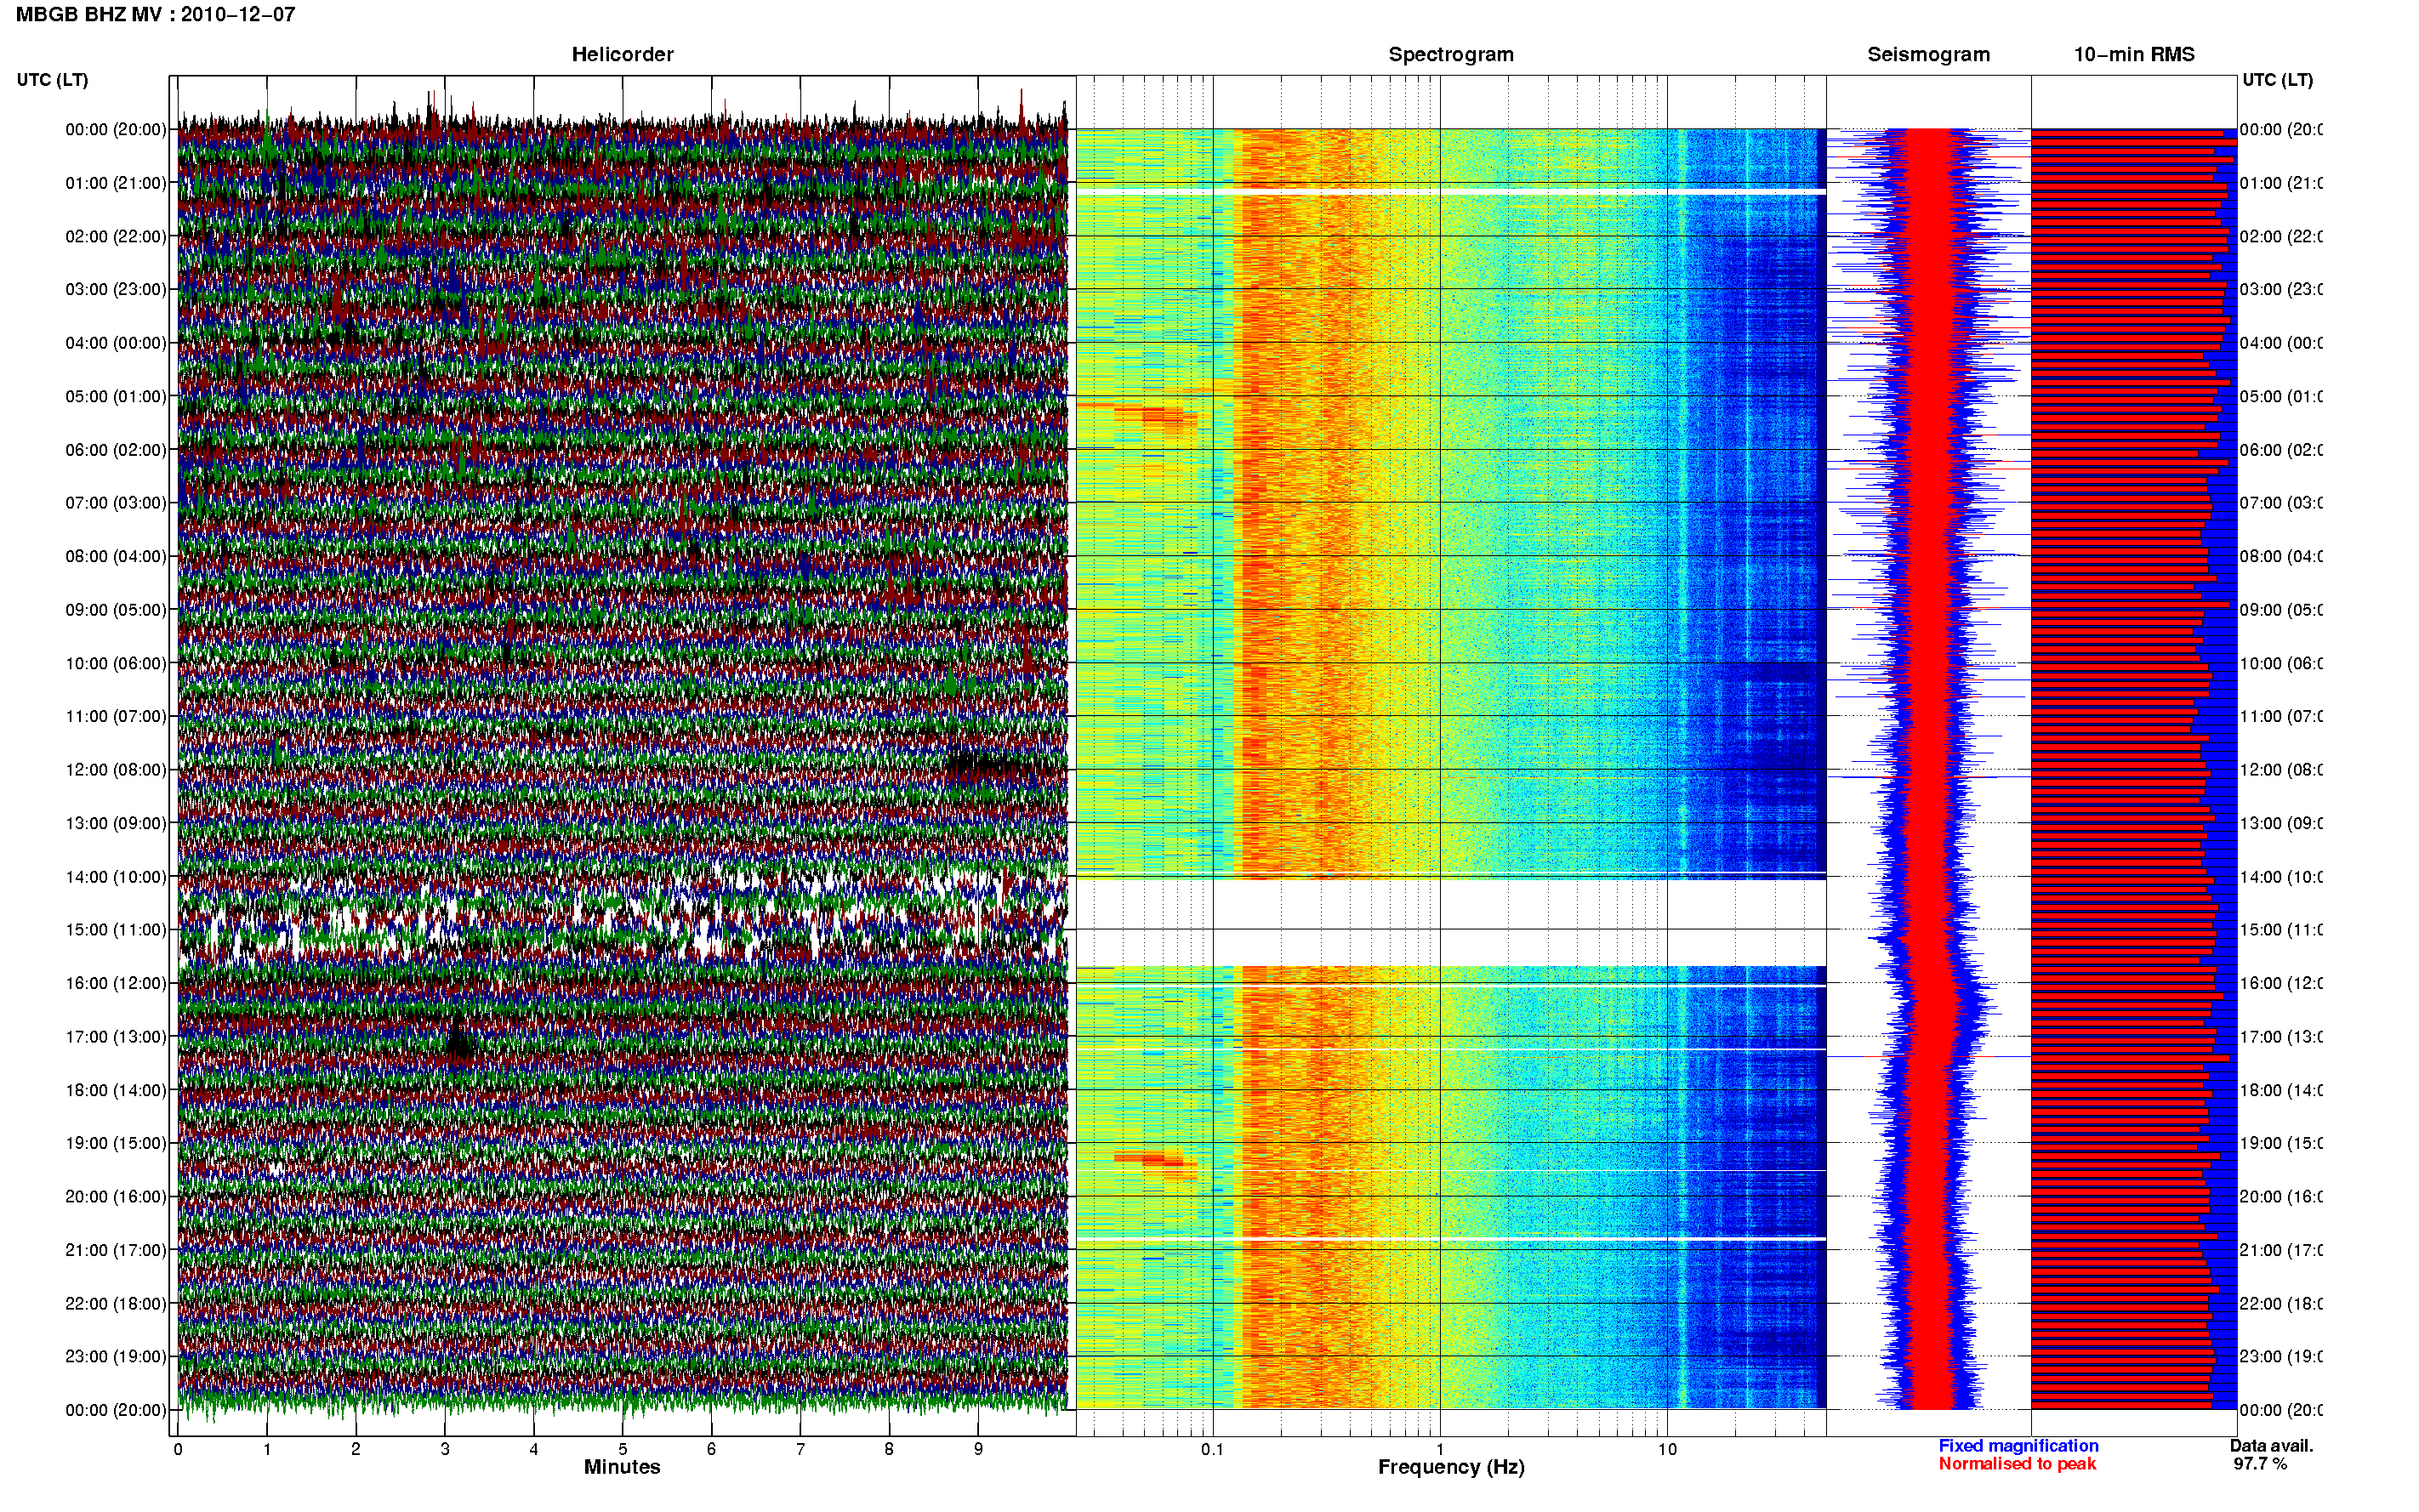Click the blue 'Fixed magnification' legend text
This screenshot has height=1512, width=2419.
point(2018,1446)
